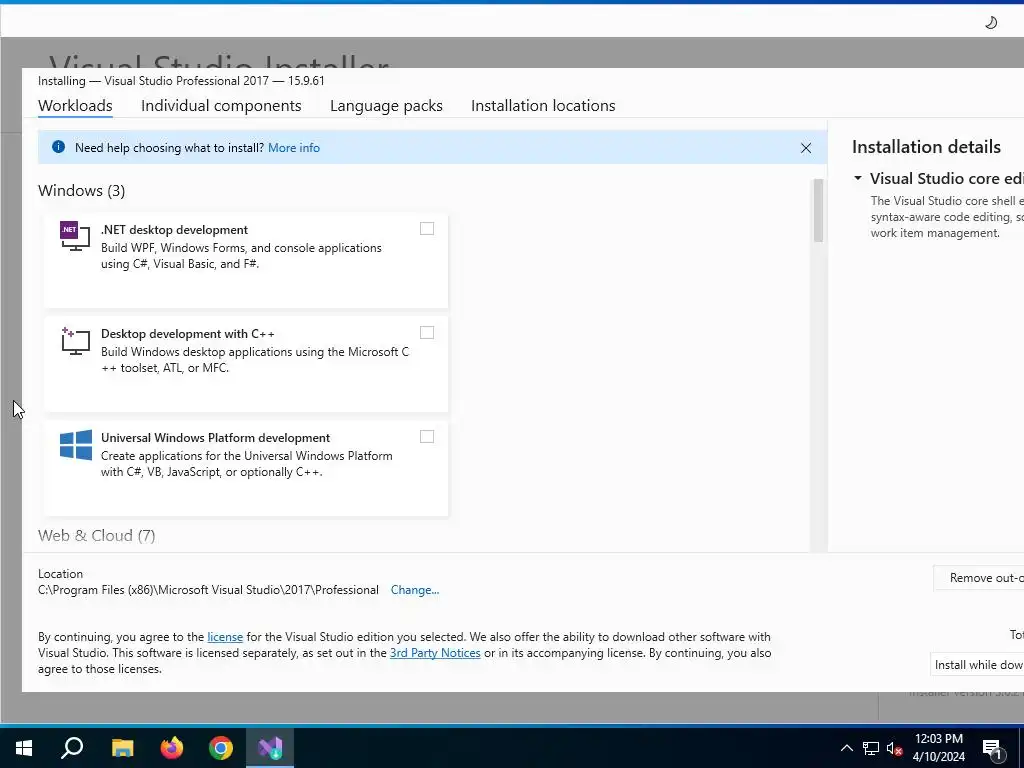Click the Desktop development with C++ title
1024x768 pixels.
click(188, 334)
